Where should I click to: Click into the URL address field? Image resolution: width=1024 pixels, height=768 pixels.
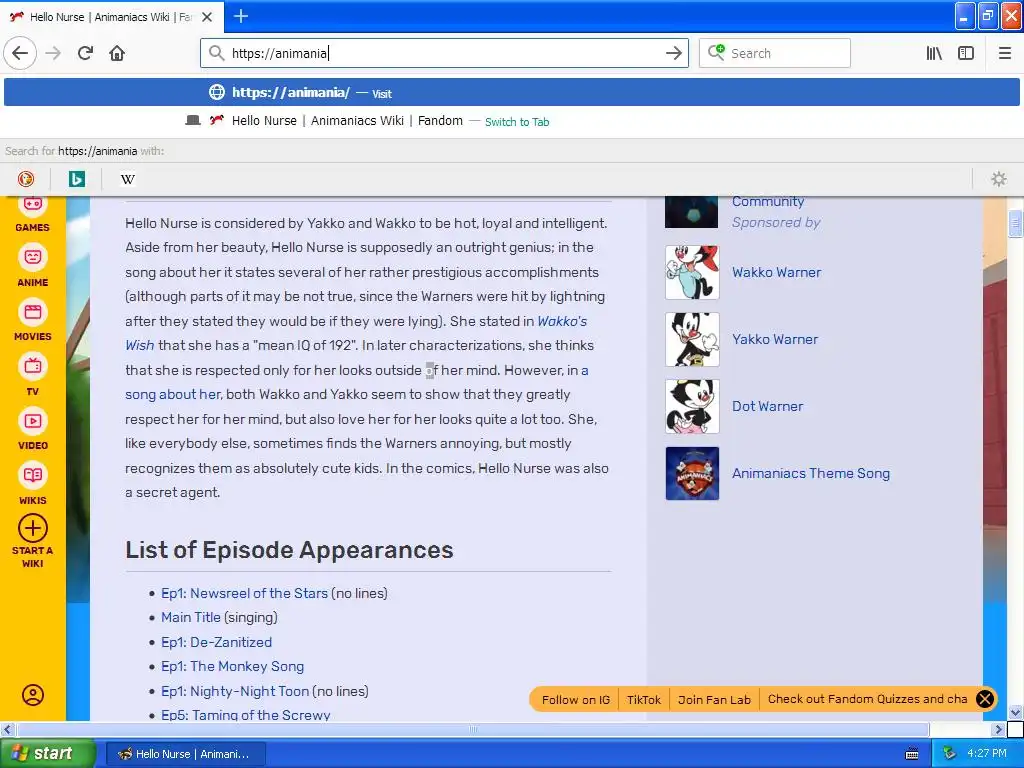click(444, 53)
